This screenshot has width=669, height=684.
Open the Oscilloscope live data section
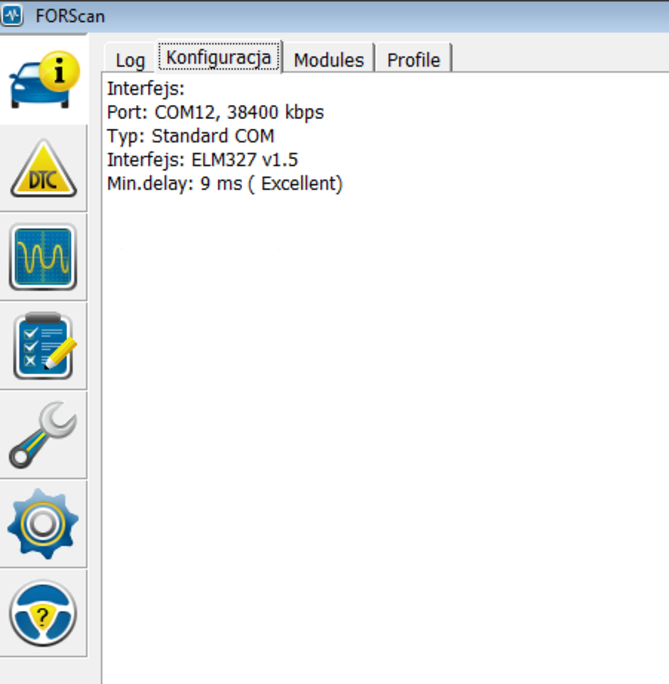click(x=44, y=257)
